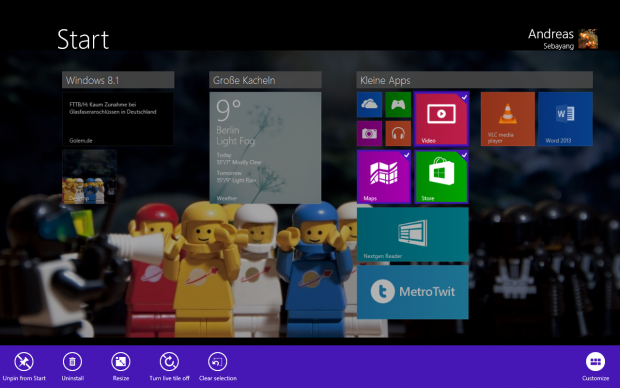This screenshot has width=620, height=388.
Task: Click the Andreas user account name
Action: tap(551, 34)
